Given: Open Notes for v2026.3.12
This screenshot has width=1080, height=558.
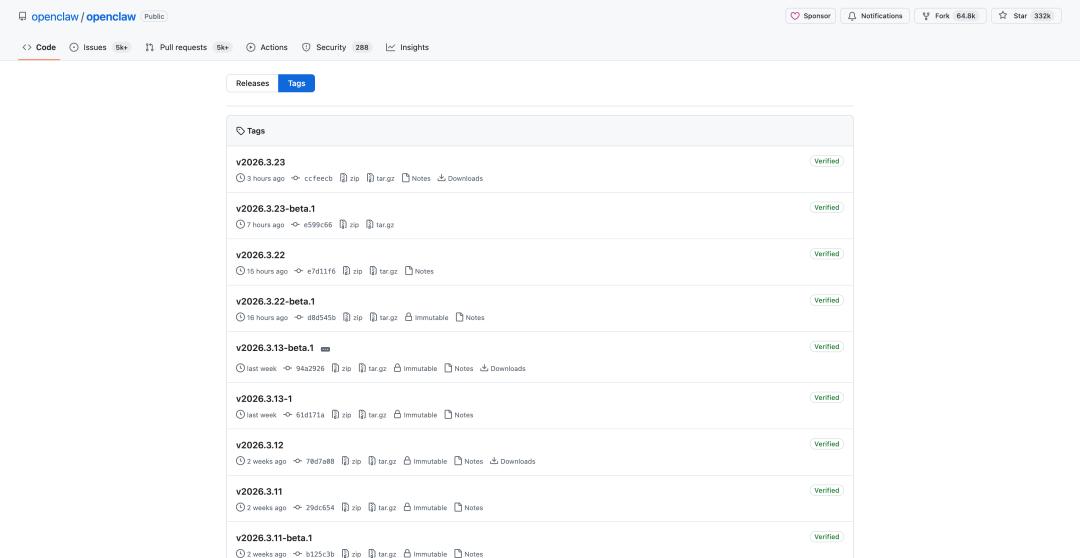Looking at the screenshot, I should click(x=468, y=462).
